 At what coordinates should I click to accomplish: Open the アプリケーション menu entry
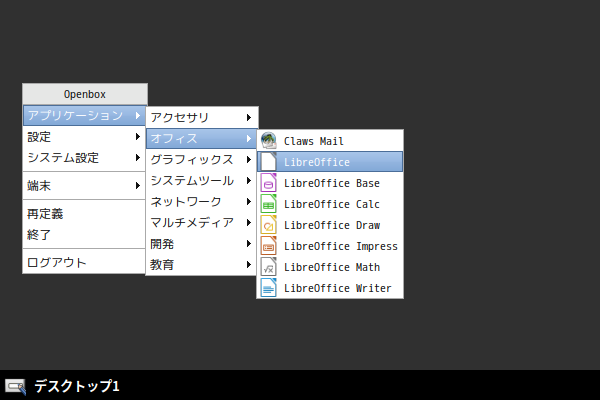pyautogui.click(x=85, y=115)
